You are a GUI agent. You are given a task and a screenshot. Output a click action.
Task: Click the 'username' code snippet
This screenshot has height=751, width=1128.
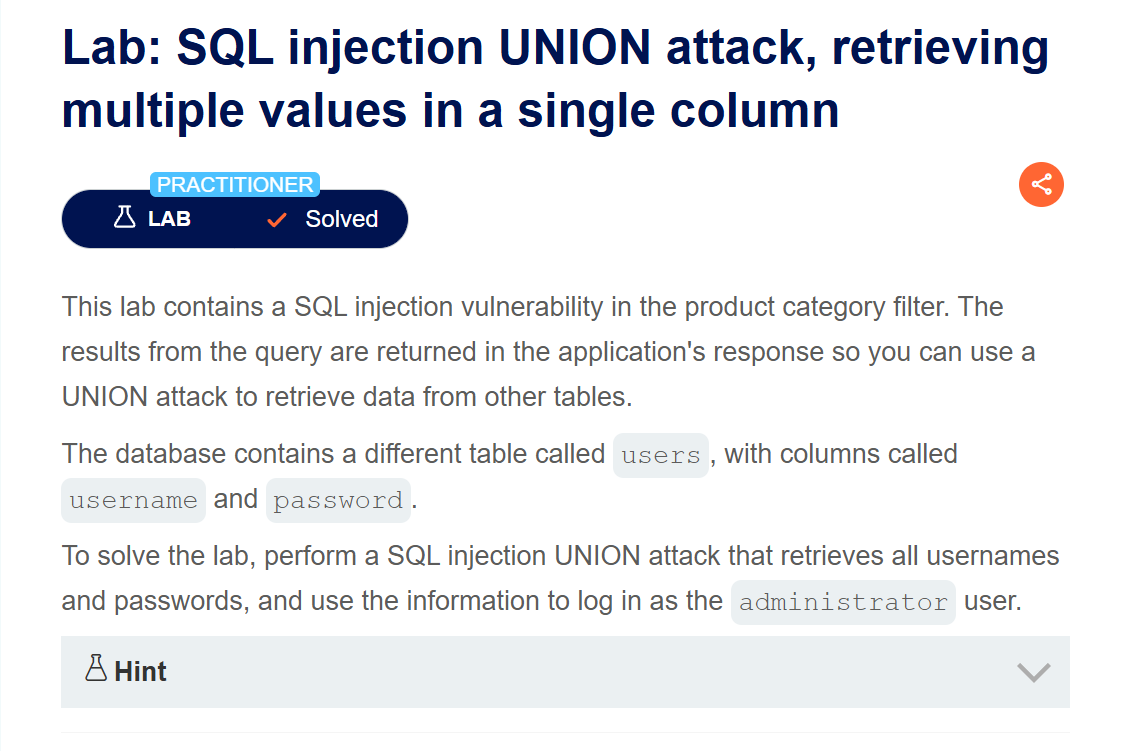133,500
